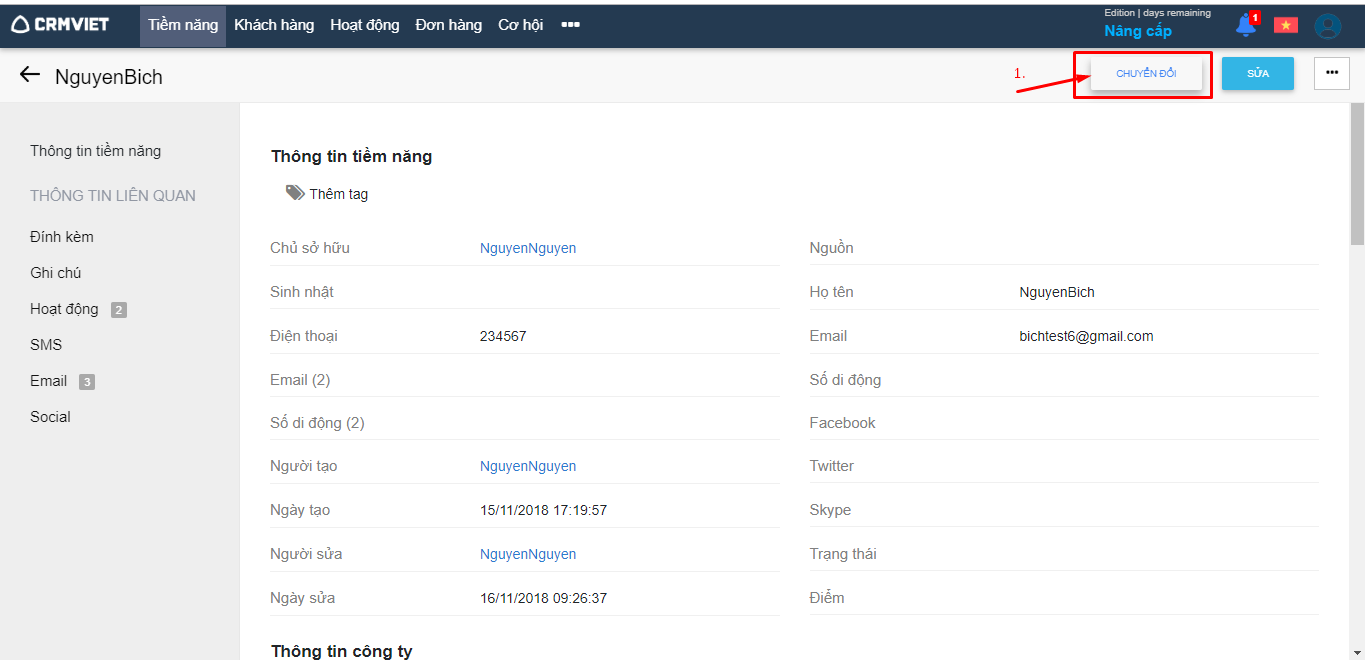This screenshot has height=660, width=1365.
Task: Open the Tiềm năng menu tab
Action: coord(183,25)
